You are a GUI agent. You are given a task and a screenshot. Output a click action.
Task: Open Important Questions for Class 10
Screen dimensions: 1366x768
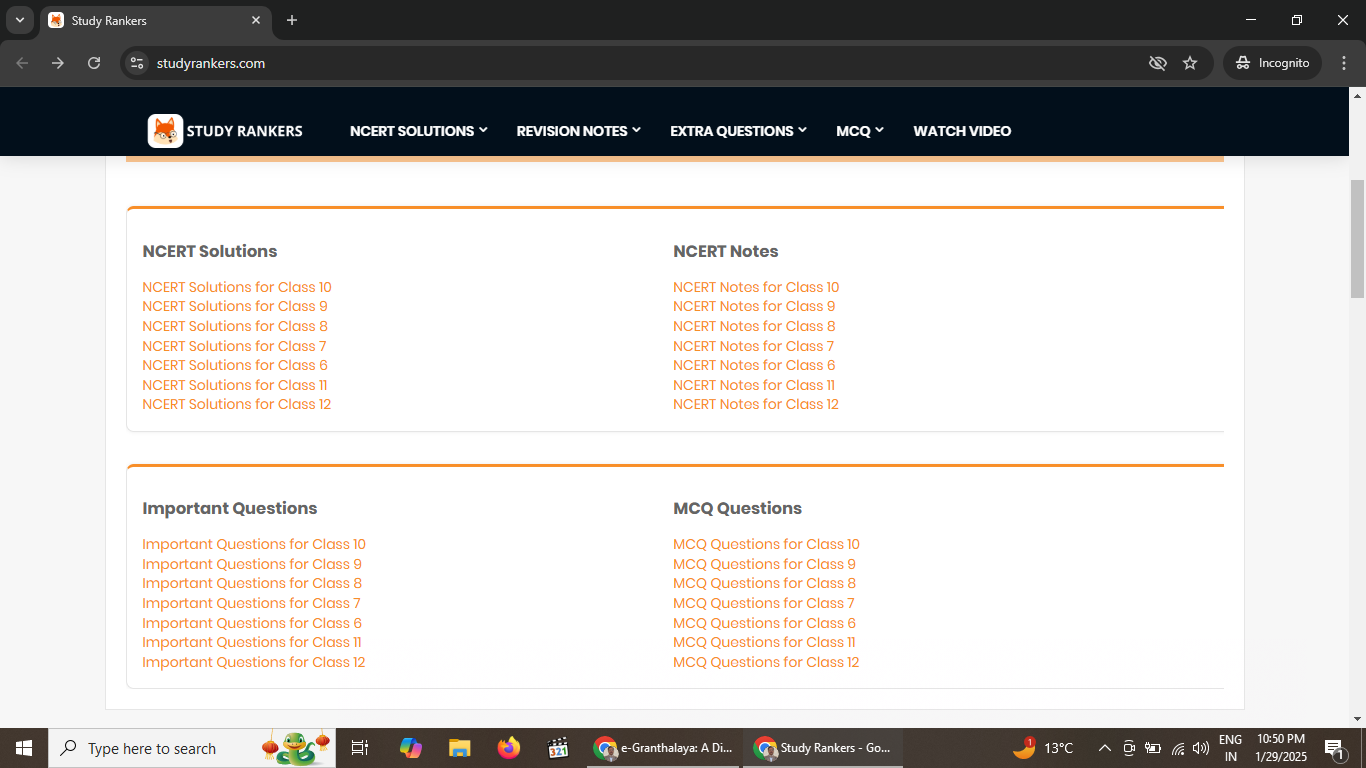[254, 544]
